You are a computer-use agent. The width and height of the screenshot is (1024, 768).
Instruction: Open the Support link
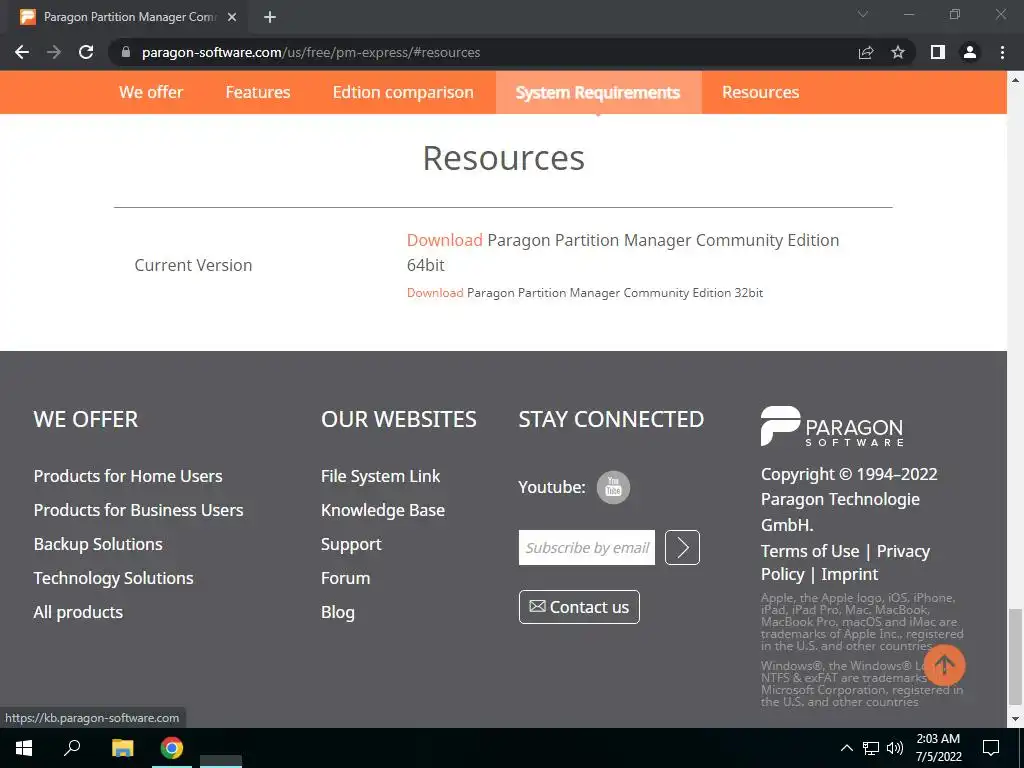click(x=351, y=544)
